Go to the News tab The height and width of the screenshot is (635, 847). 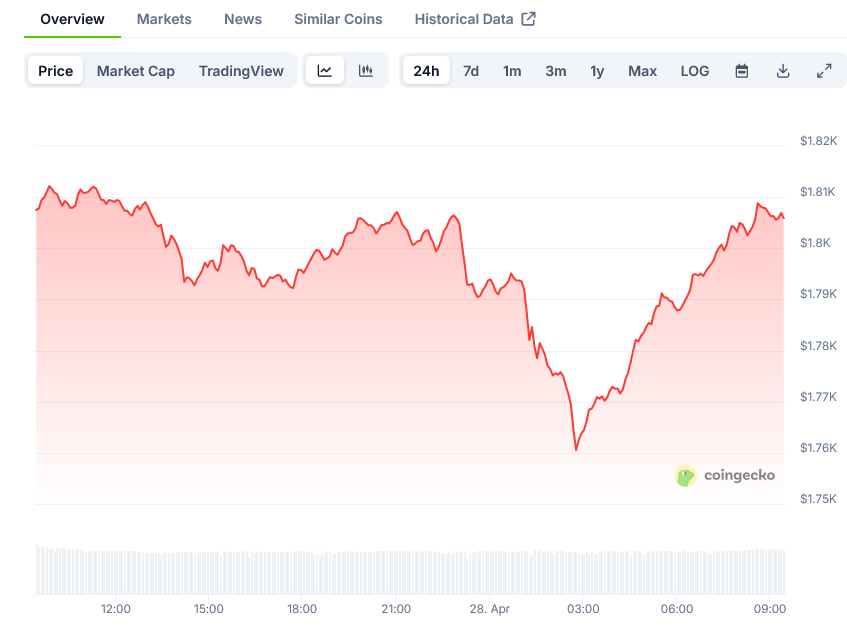coord(243,19)
